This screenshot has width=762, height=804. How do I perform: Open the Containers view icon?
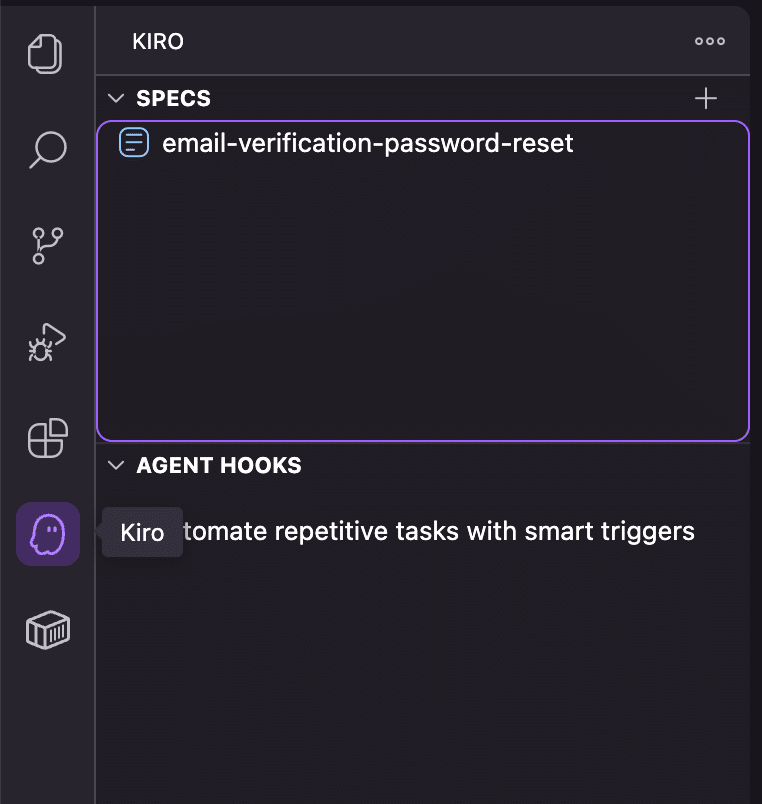click(x=47, y=630)
